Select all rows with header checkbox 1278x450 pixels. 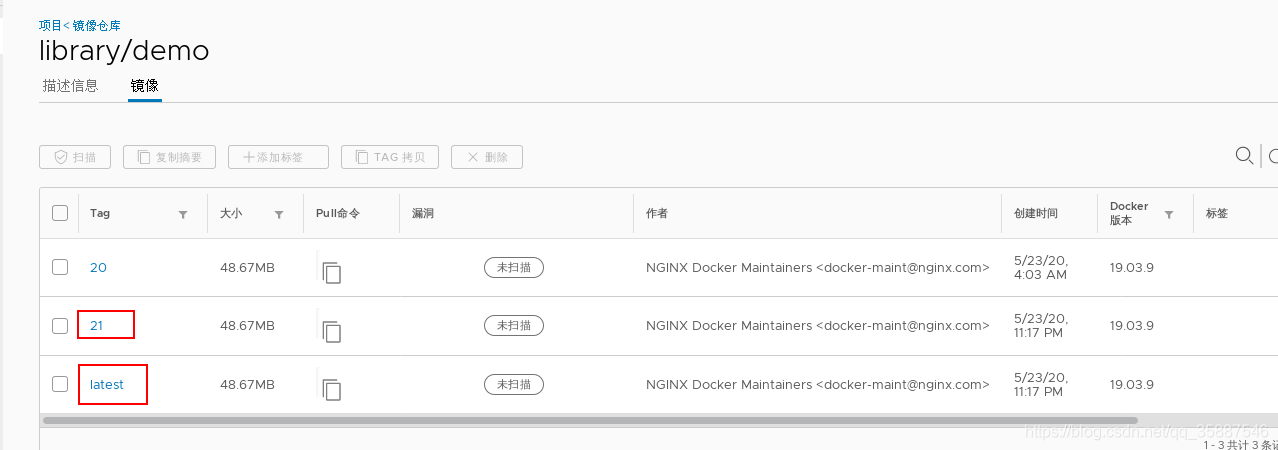coord(60,213)
